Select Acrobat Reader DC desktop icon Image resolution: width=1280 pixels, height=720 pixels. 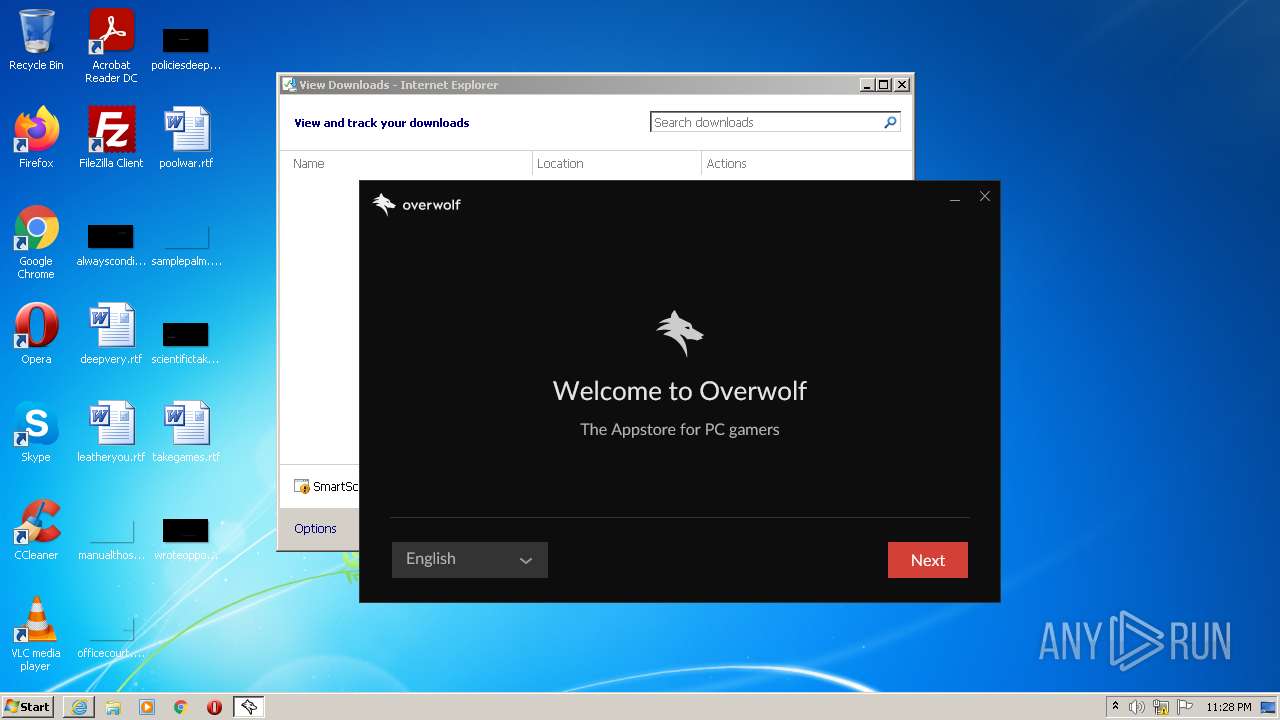111,46
